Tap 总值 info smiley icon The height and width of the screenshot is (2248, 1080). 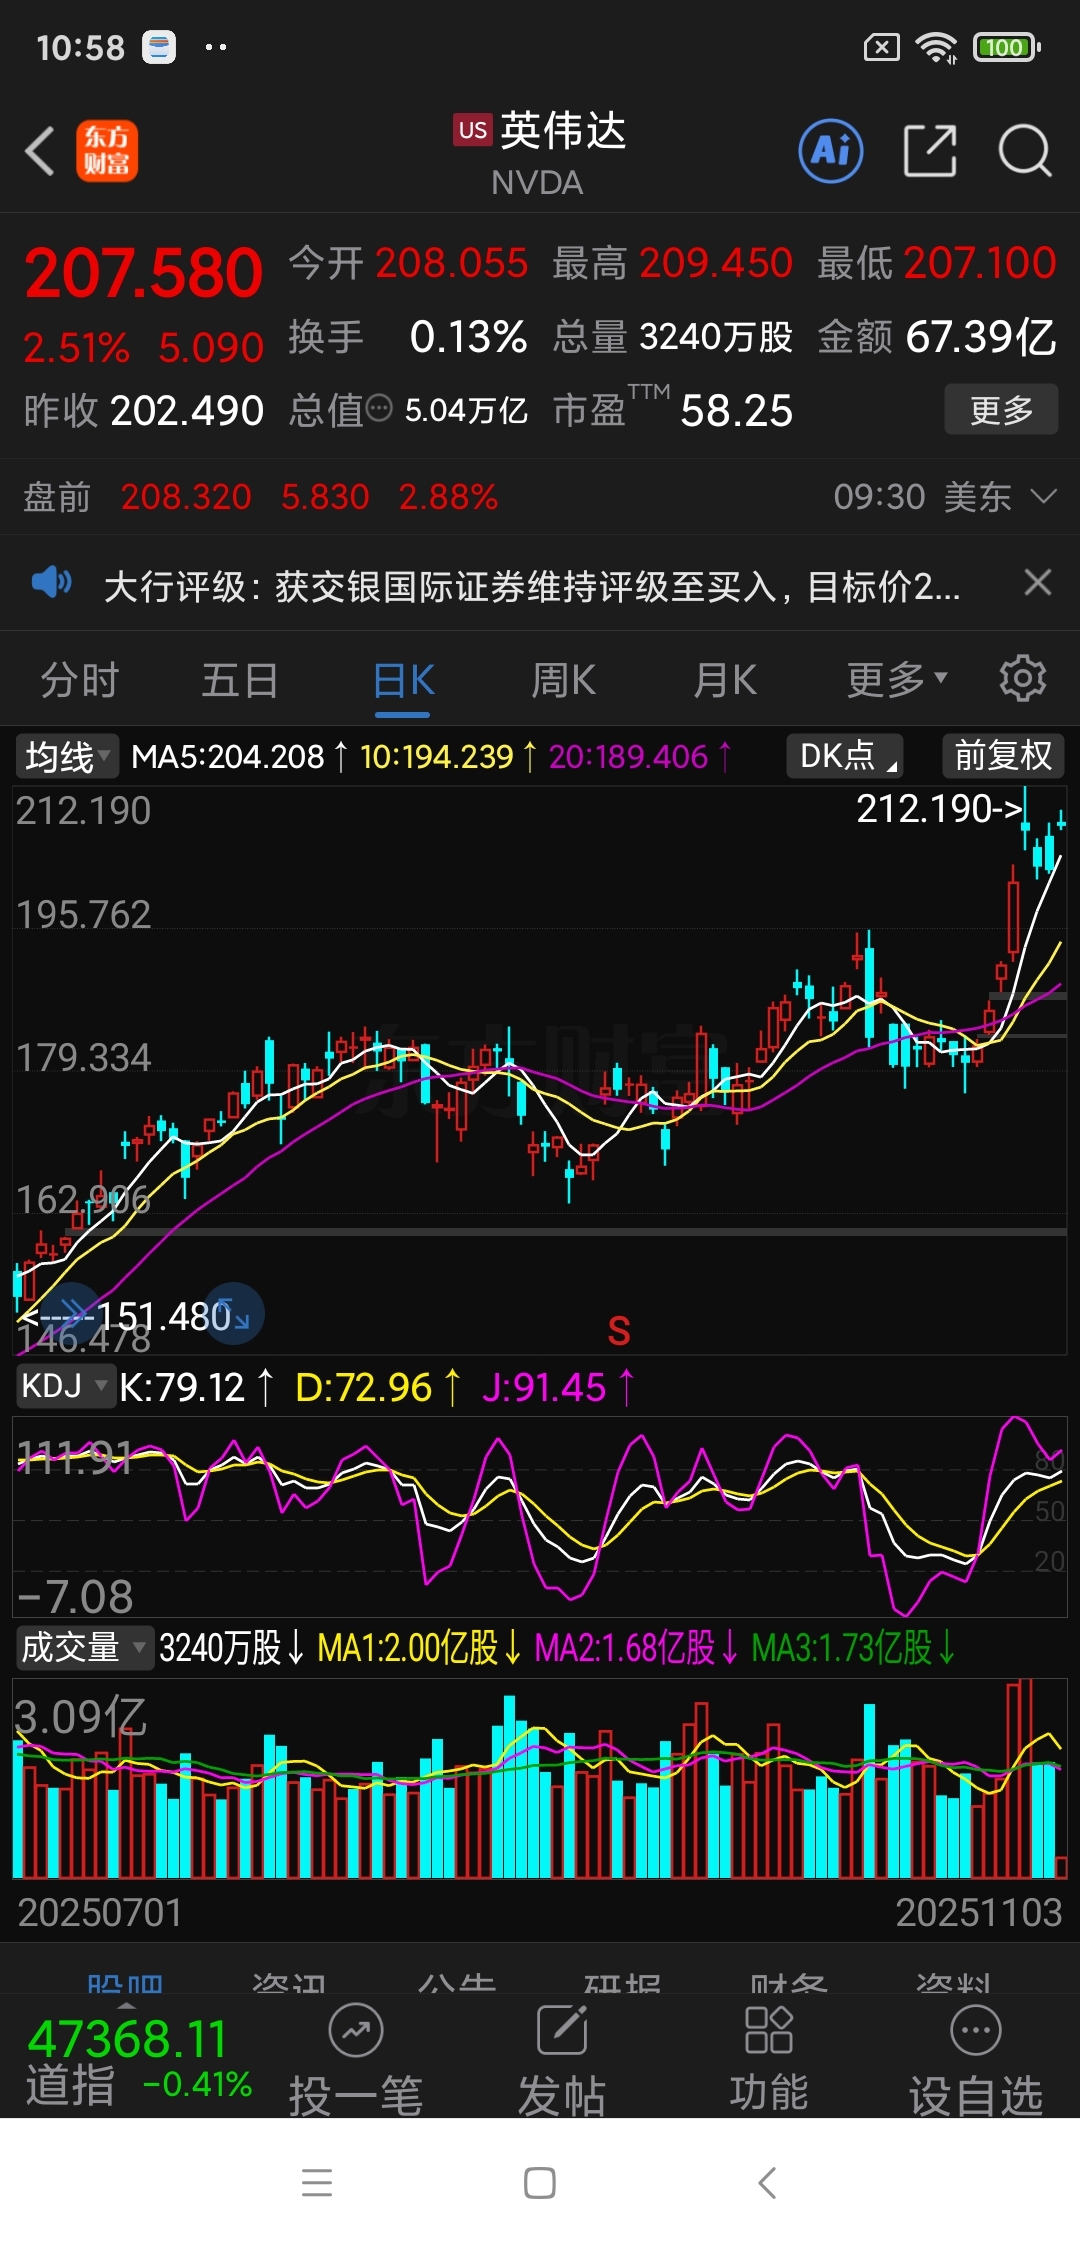[379, 408]
